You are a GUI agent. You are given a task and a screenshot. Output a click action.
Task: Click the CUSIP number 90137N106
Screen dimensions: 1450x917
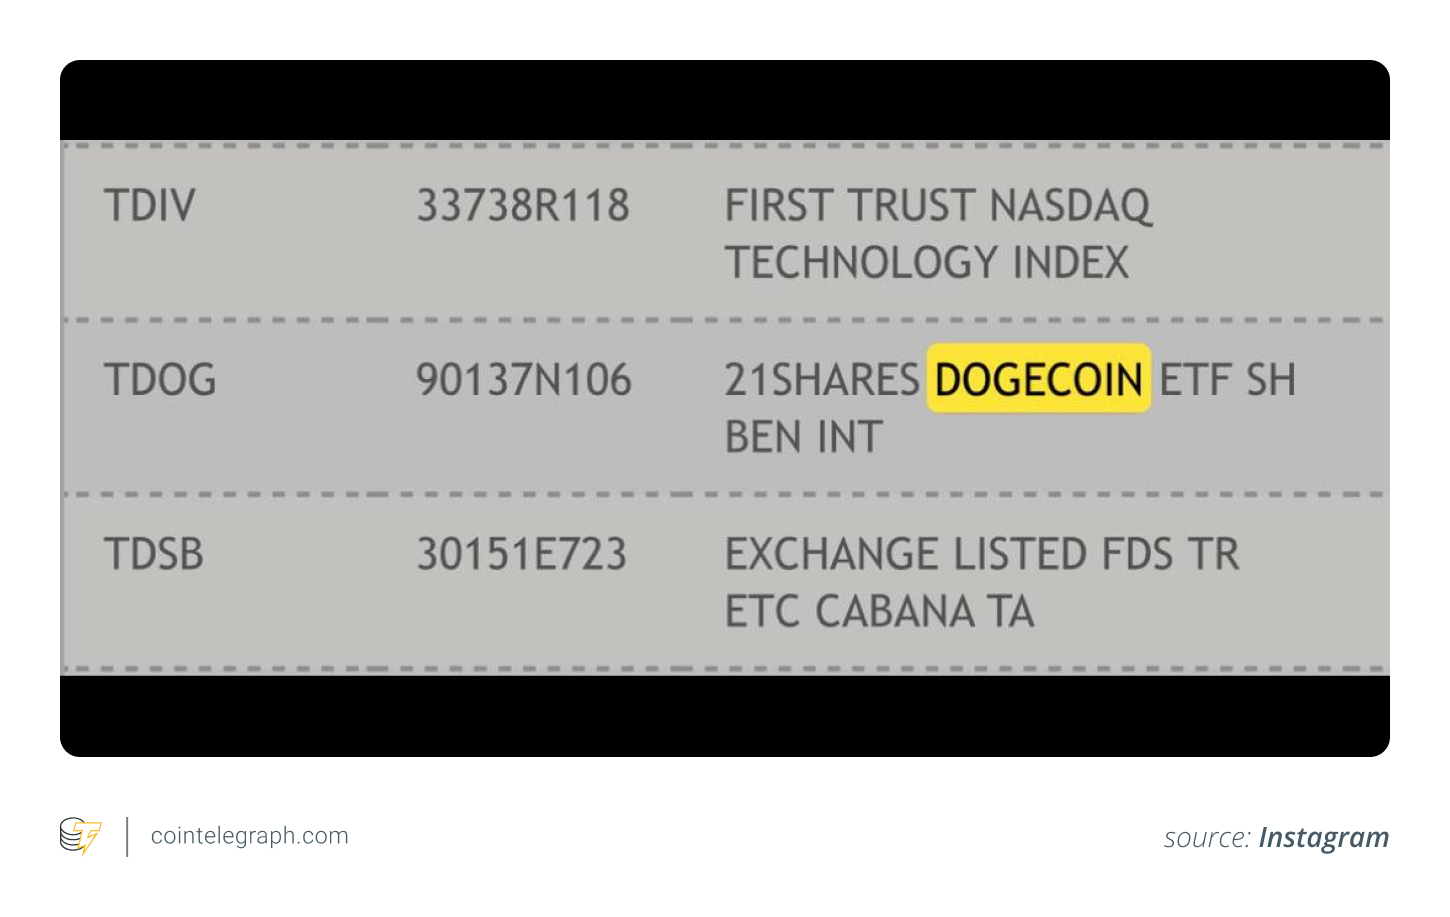click(x=524, y=380)
